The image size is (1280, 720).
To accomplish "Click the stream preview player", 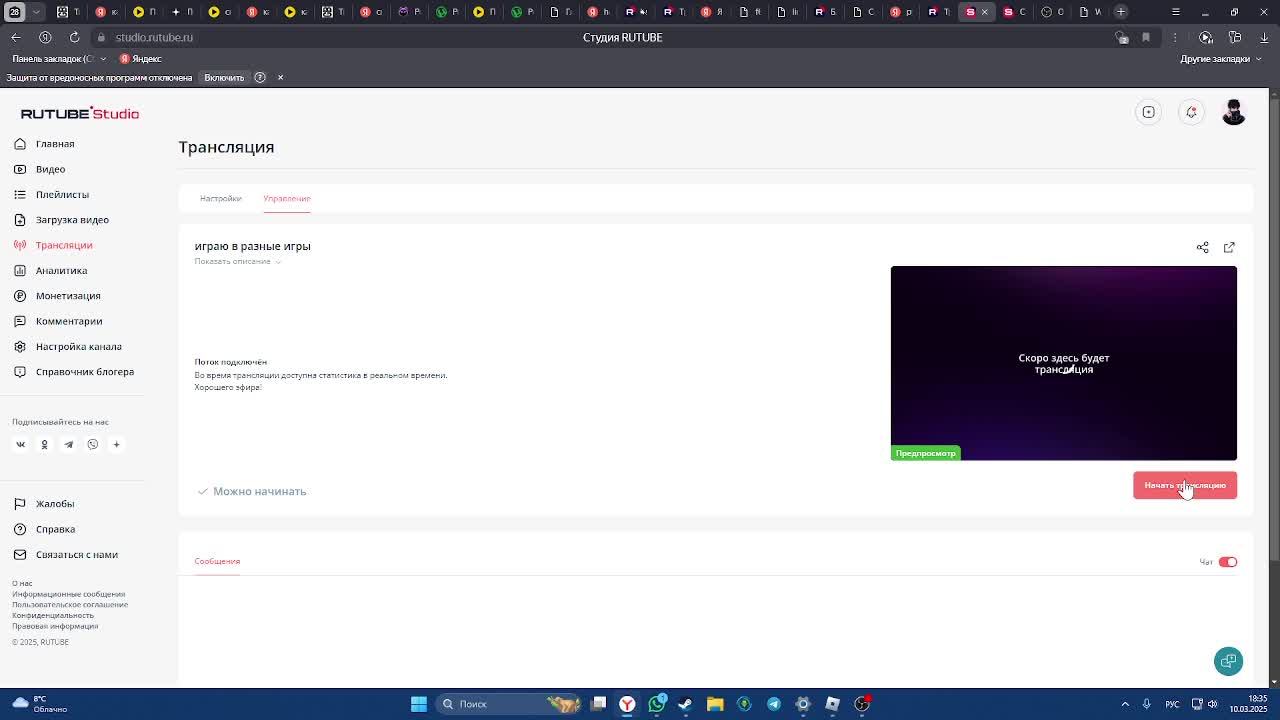I will 1064,363.
